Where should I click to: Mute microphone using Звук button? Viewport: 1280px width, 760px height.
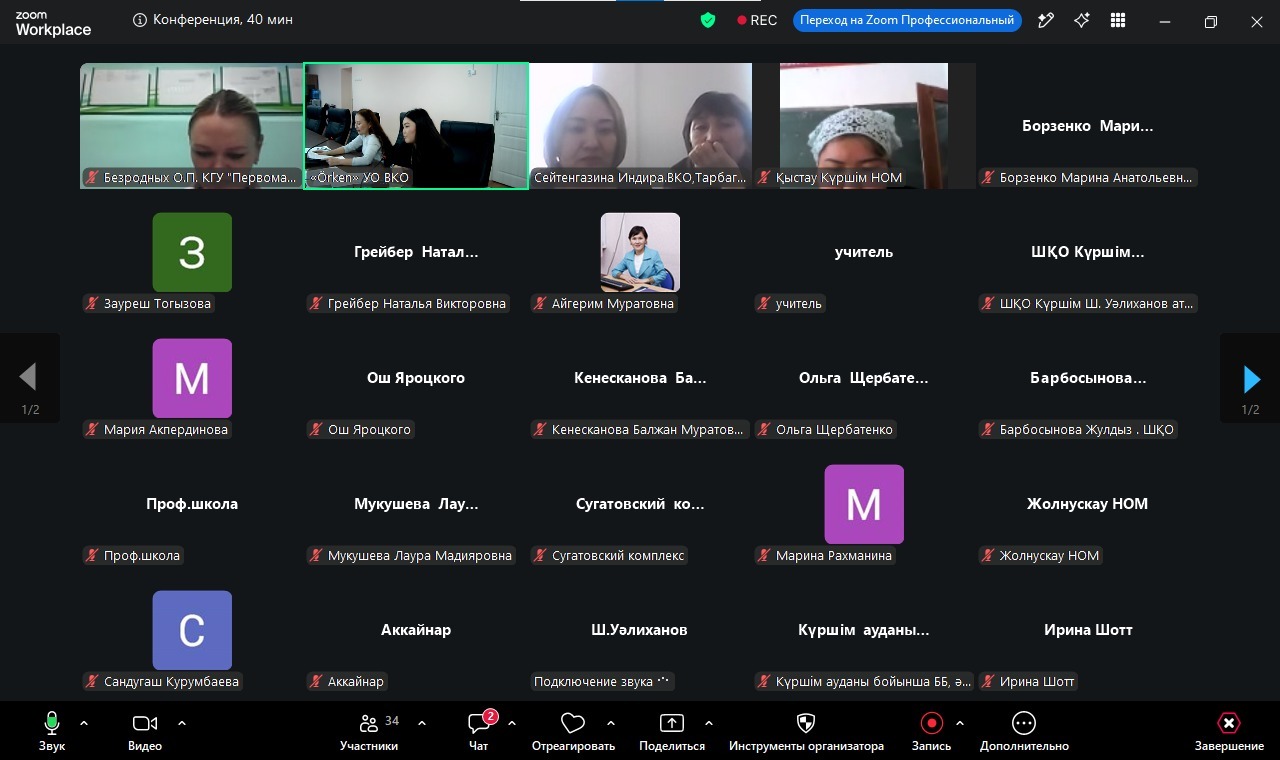point(52,731)
